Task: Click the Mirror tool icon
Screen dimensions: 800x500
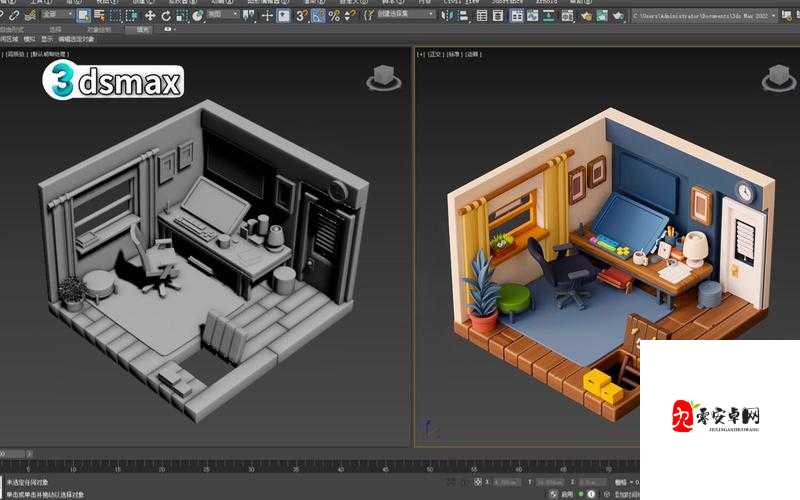Action: [447, 16]
